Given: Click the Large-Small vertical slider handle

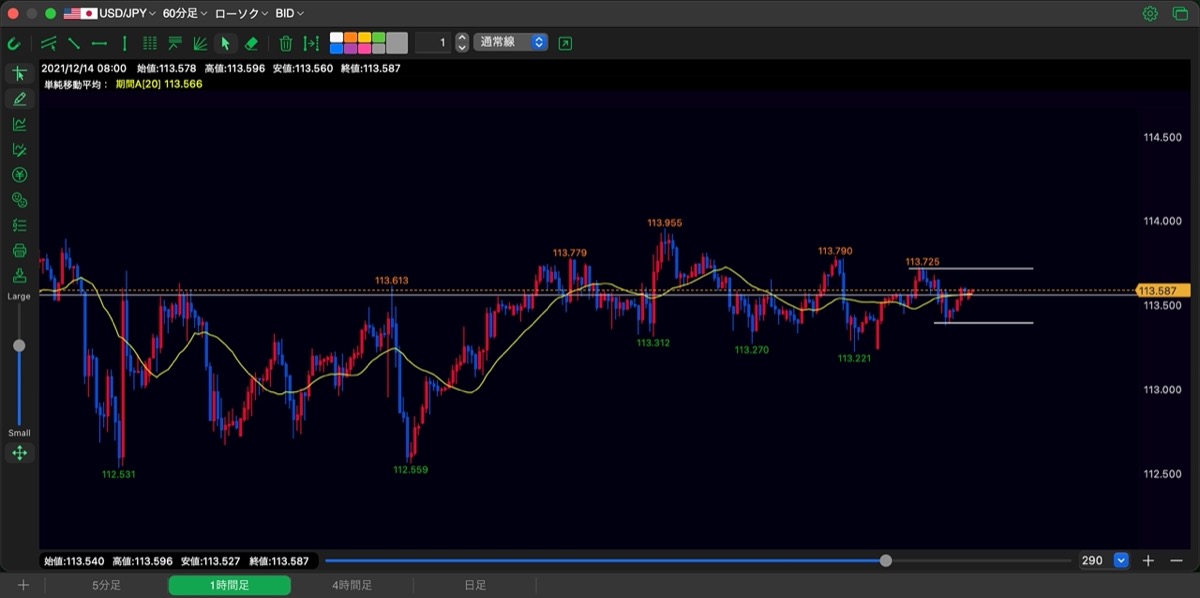Looking at the screenshot, I should point(19,345).
